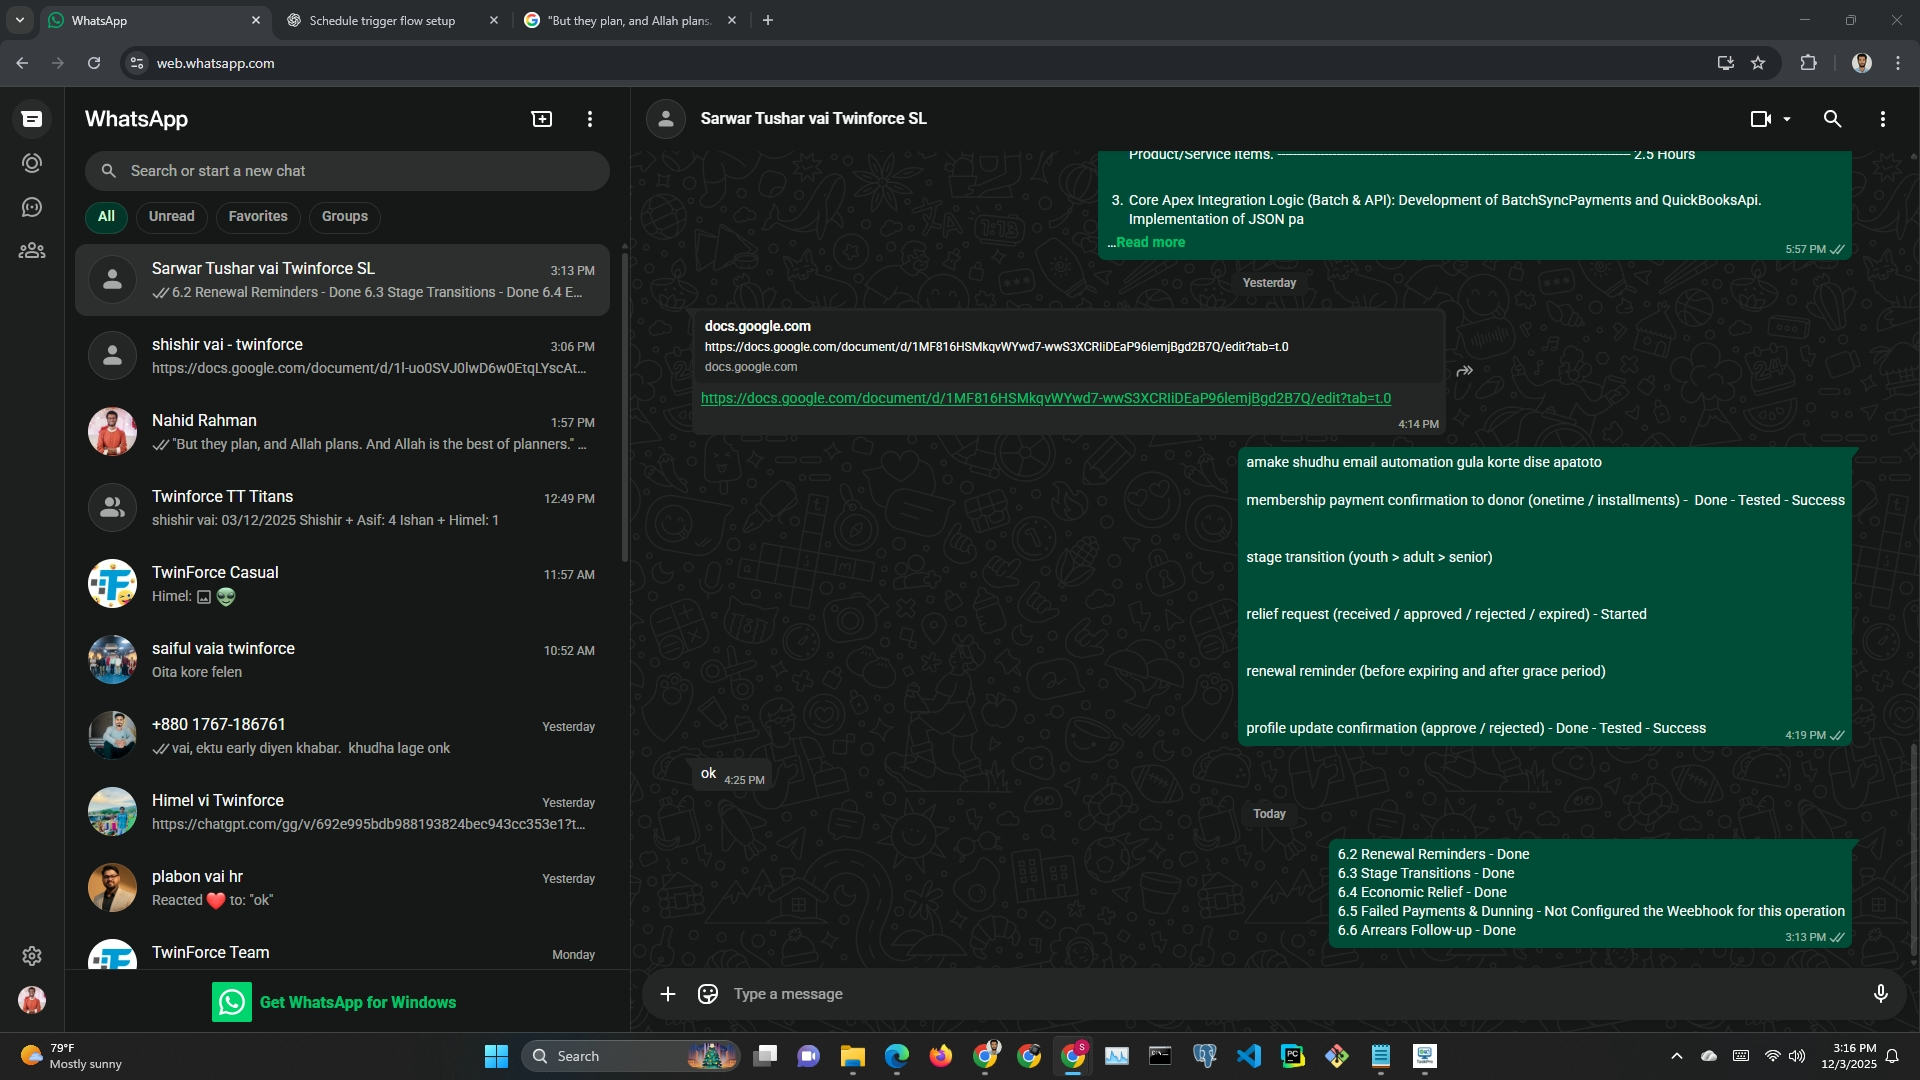Open chat list three-dot menu
This screenshot has width=1920, height=1080.
(x=590, y=119)
